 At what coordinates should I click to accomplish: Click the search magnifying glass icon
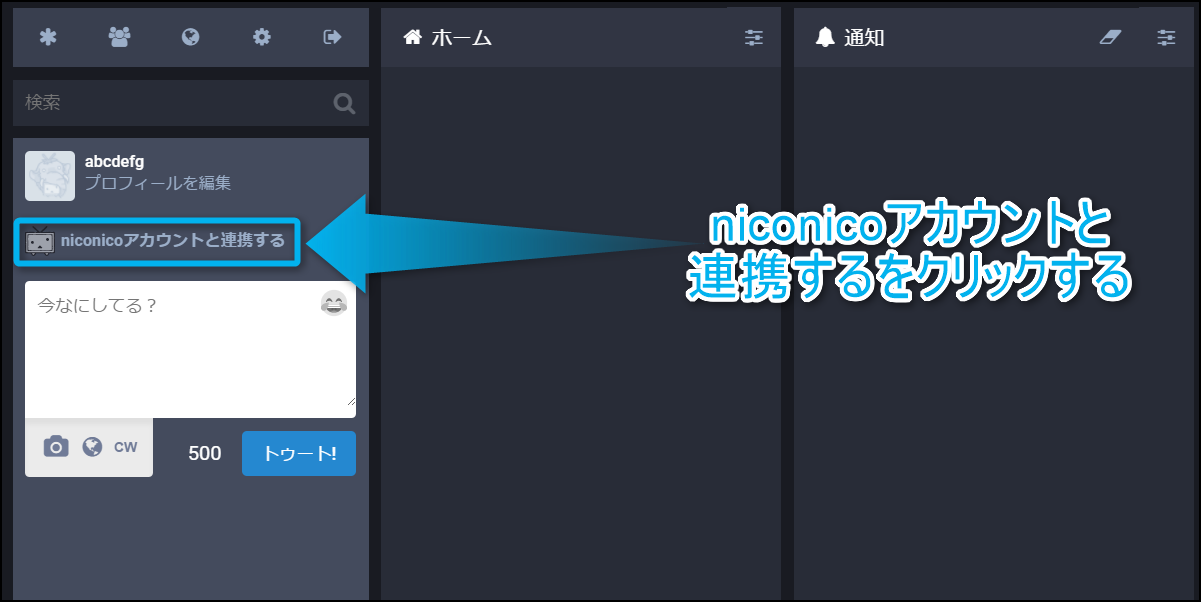(x=344, y=103)
